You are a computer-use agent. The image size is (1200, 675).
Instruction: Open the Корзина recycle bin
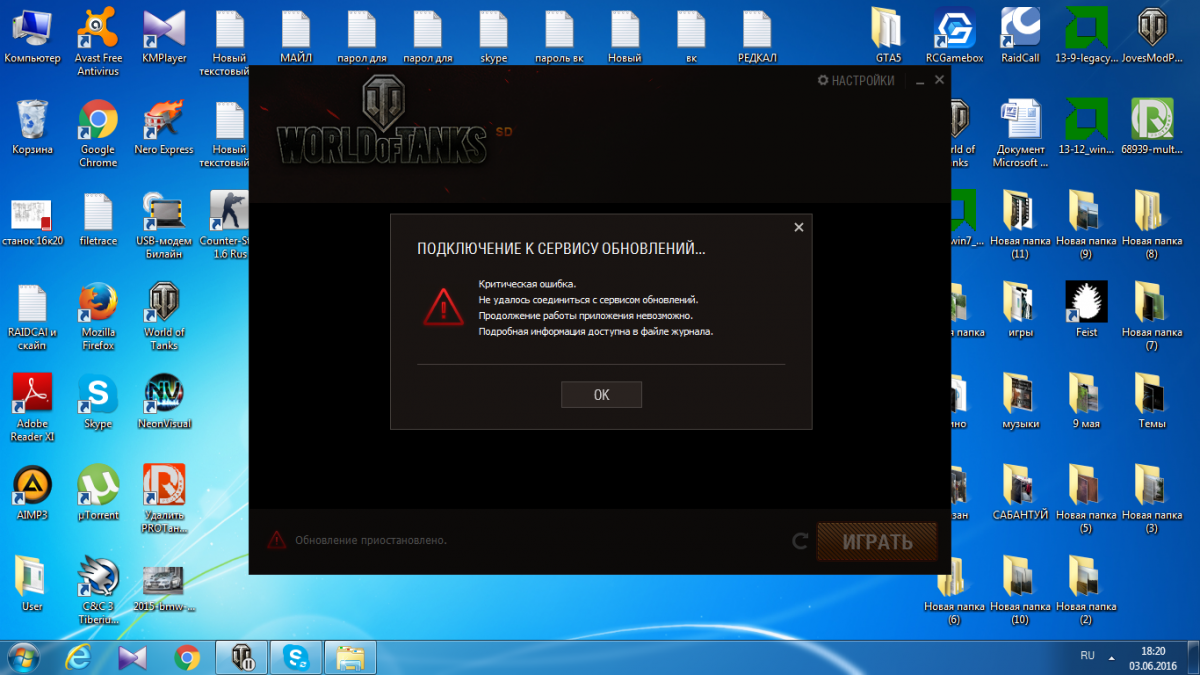33,127
